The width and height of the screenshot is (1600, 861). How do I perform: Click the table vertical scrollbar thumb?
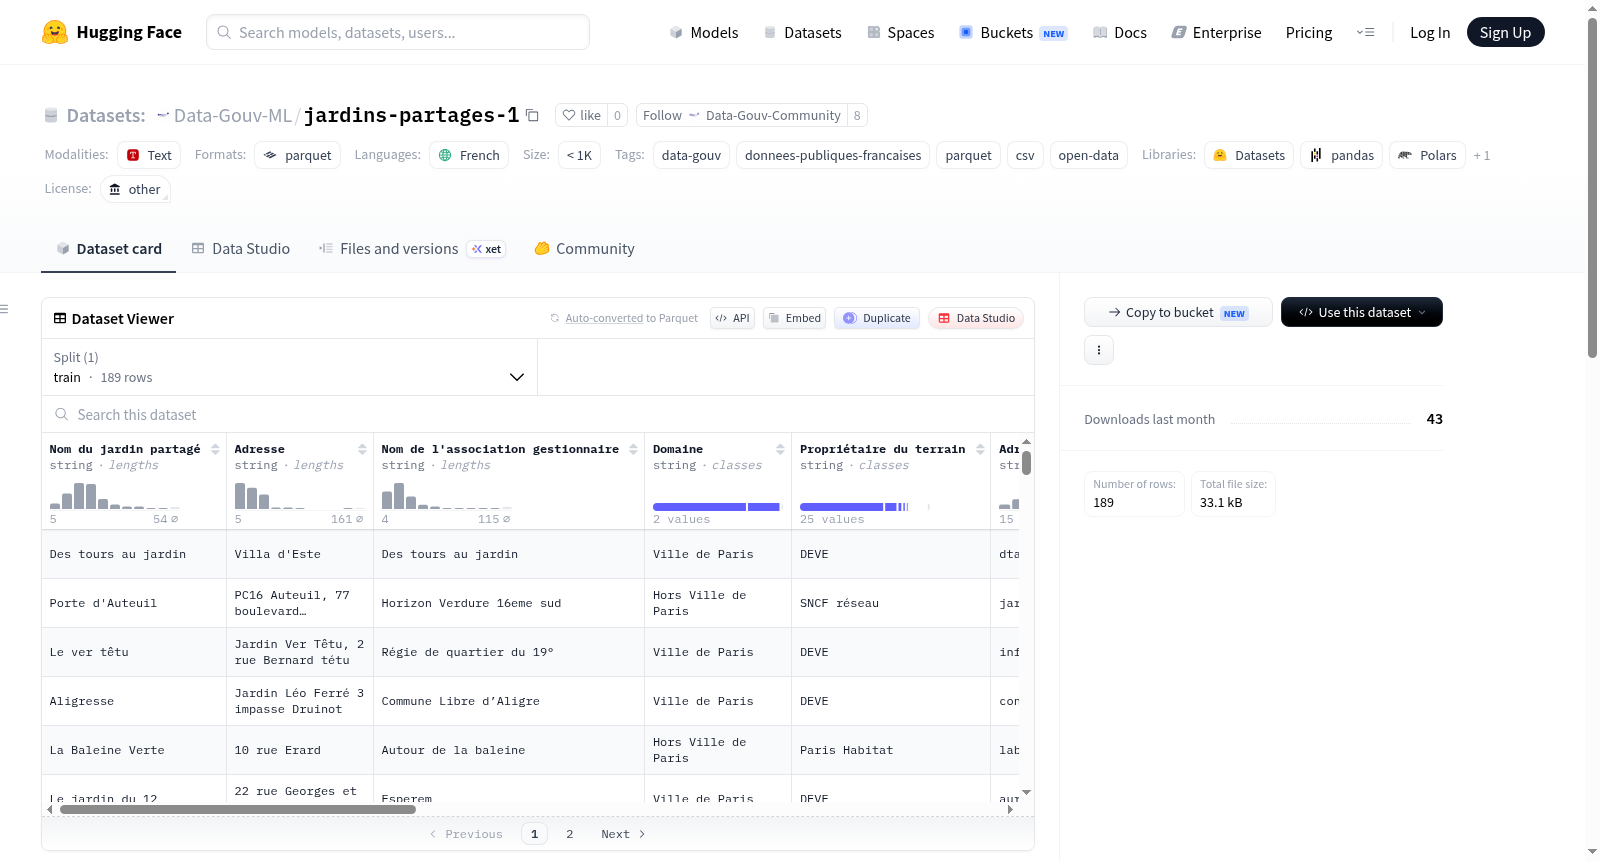pos(1026,463)
